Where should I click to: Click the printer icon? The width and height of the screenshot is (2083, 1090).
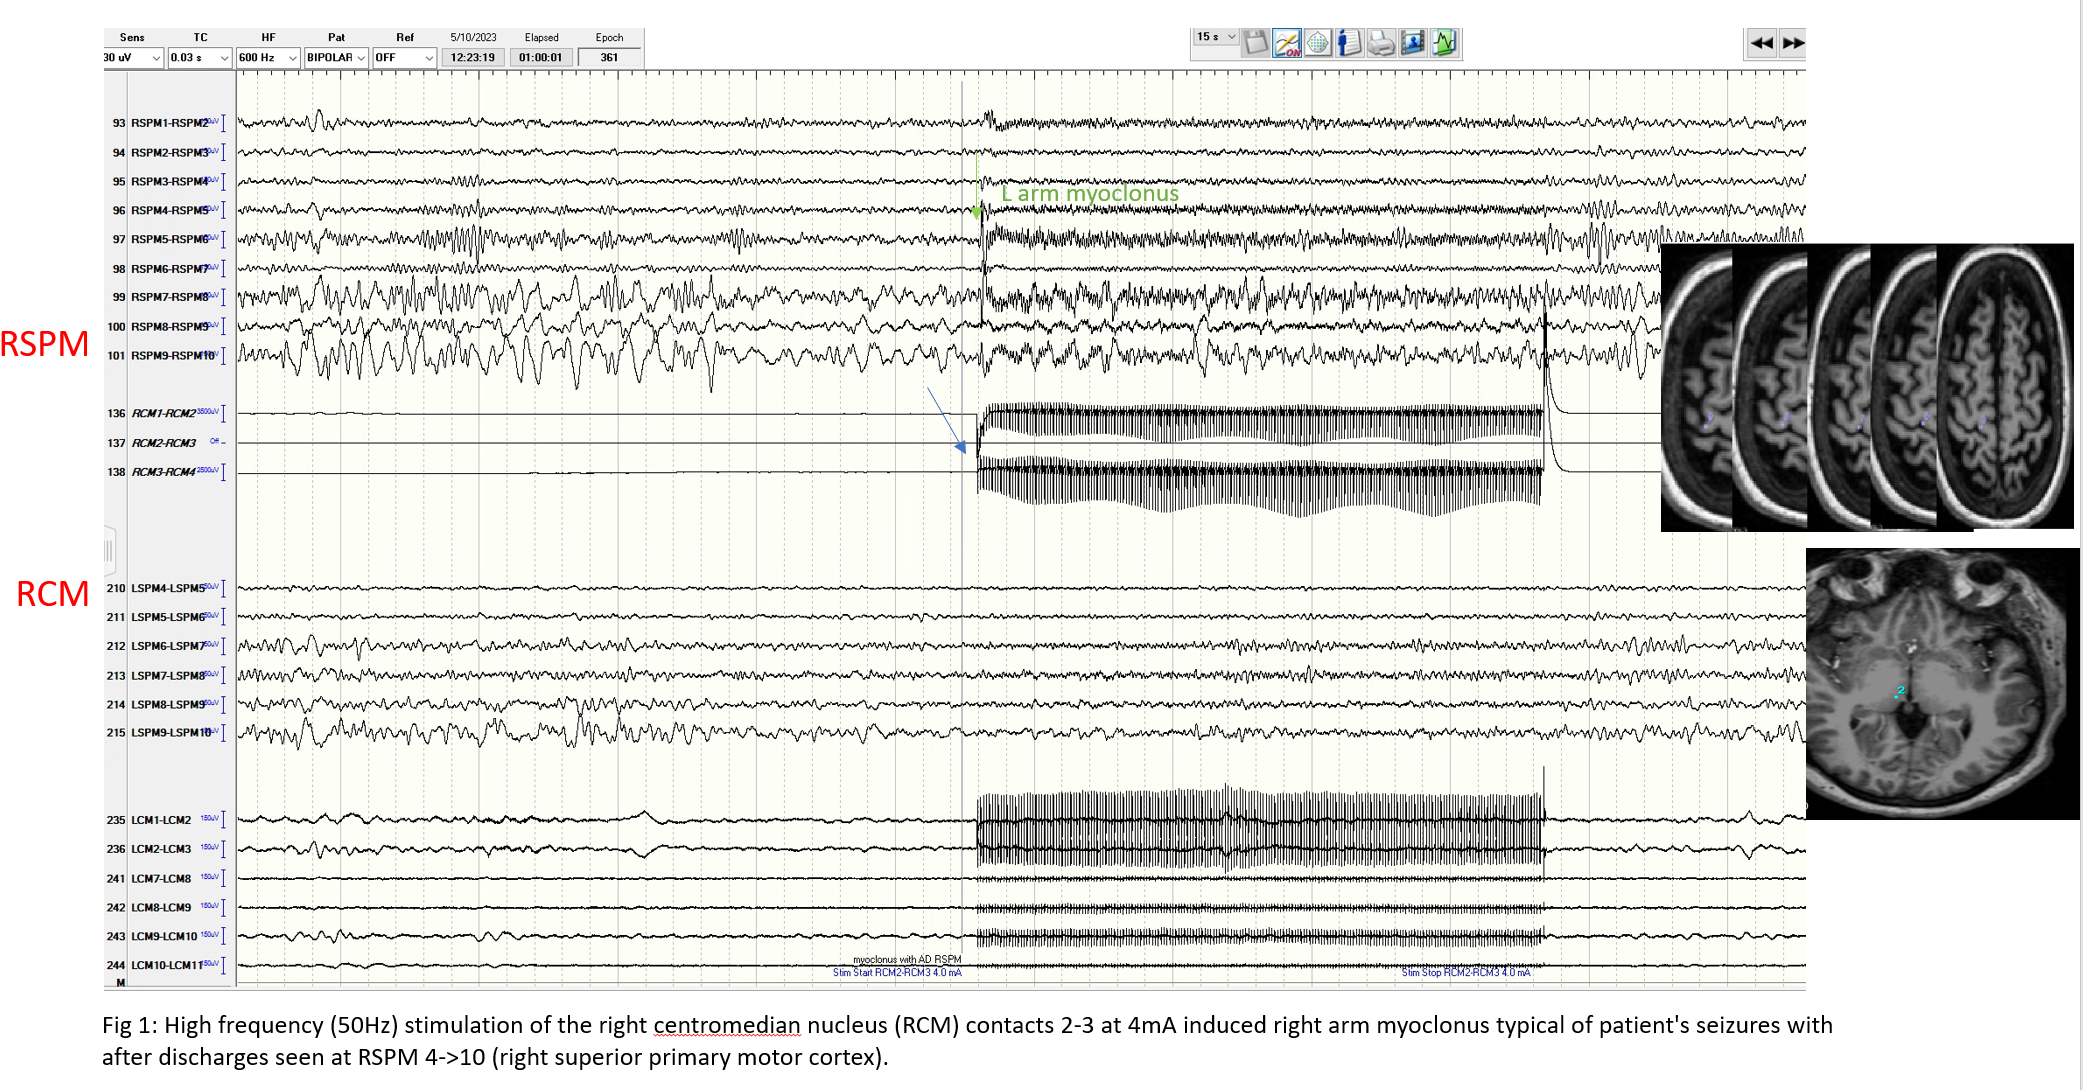(1380, 43)
